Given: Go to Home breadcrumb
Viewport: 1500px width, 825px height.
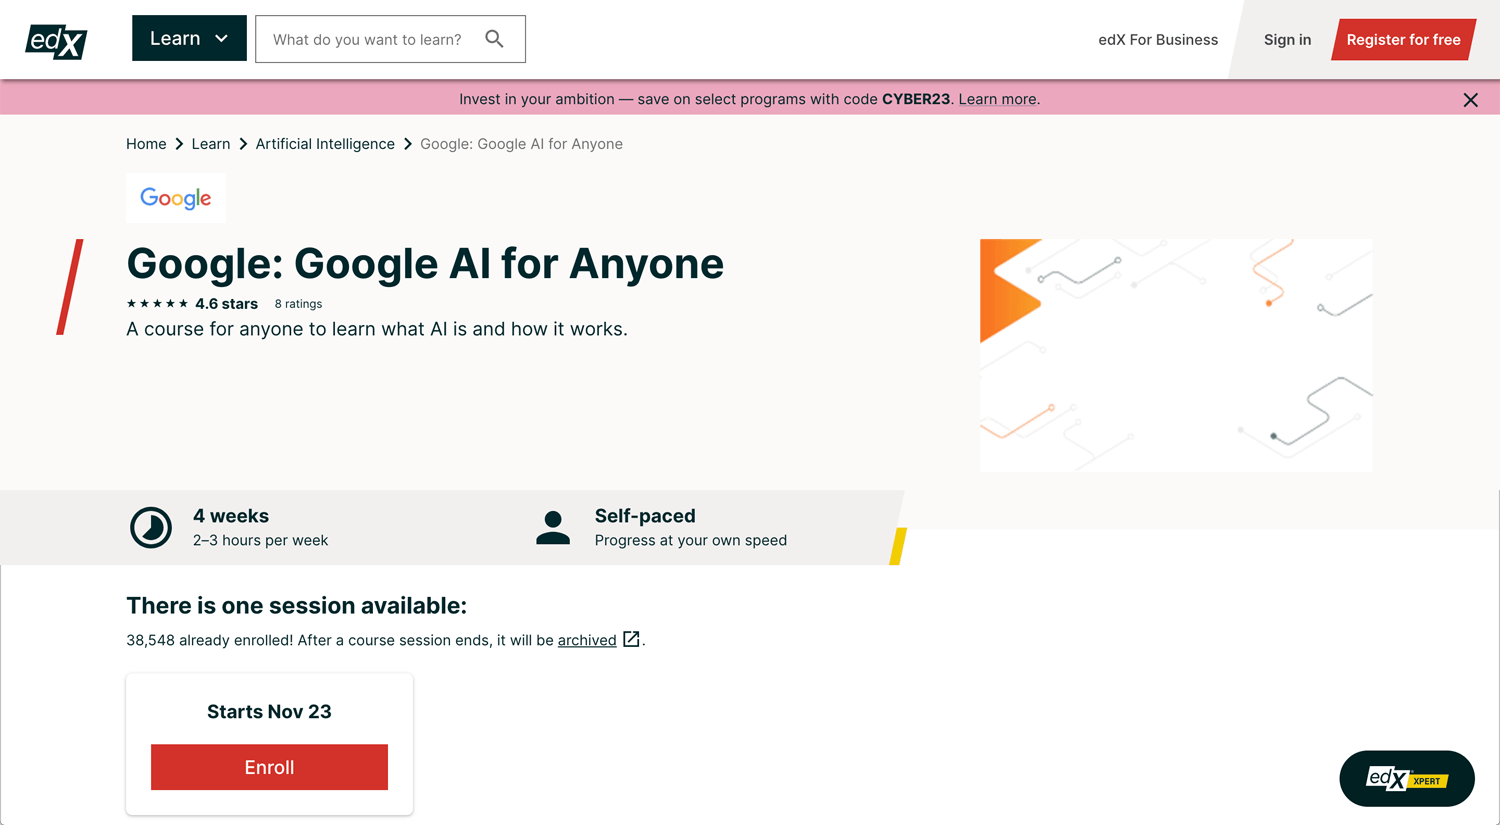Looking at the screenshot, I should click(146, 144).
